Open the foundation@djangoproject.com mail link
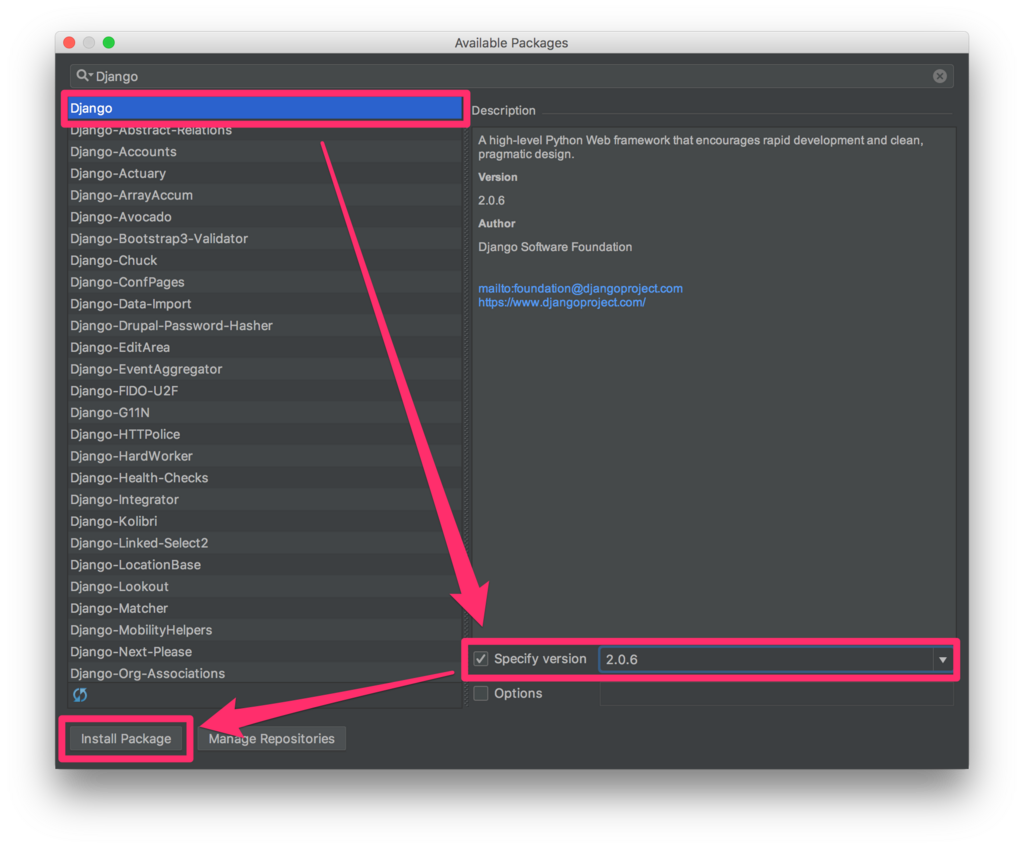Image resolution: width=1024 pixels, height=848 pixels. point(580,288)
